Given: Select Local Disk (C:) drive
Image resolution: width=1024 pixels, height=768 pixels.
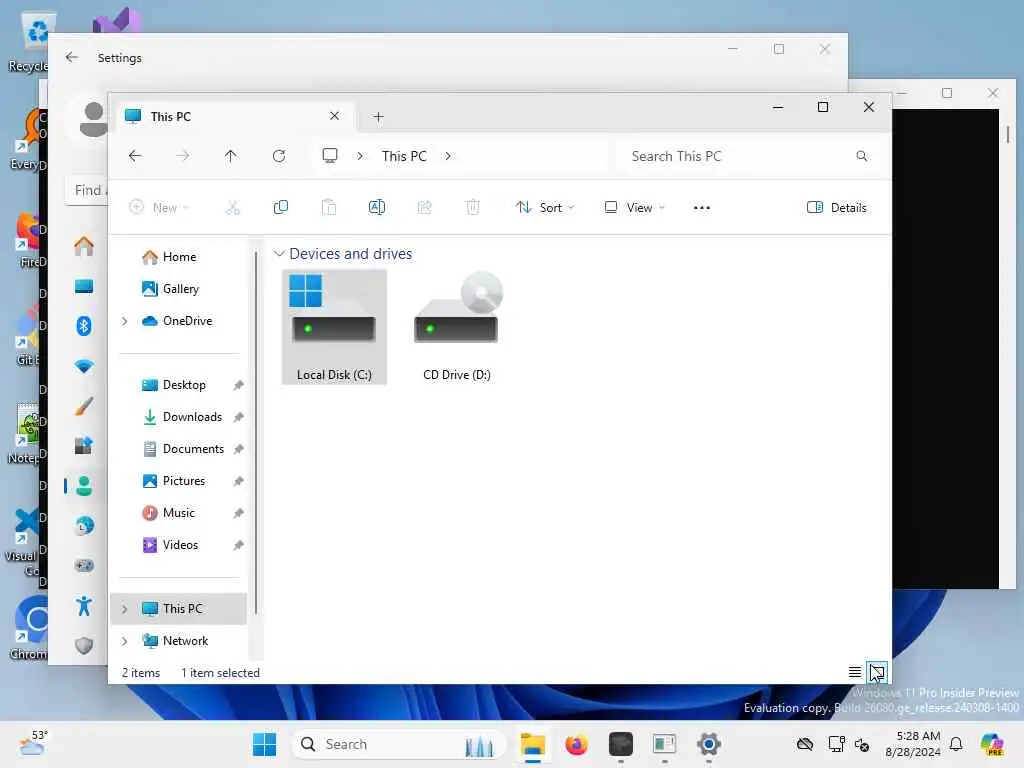Looking at the screenshot, I should 334,327.
